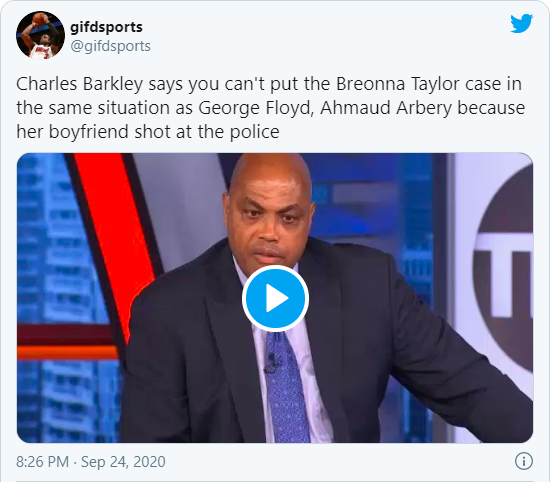Click "George Floyd" in the tweet text
Viewport: 552px width, 482px height.
point(256,108)
